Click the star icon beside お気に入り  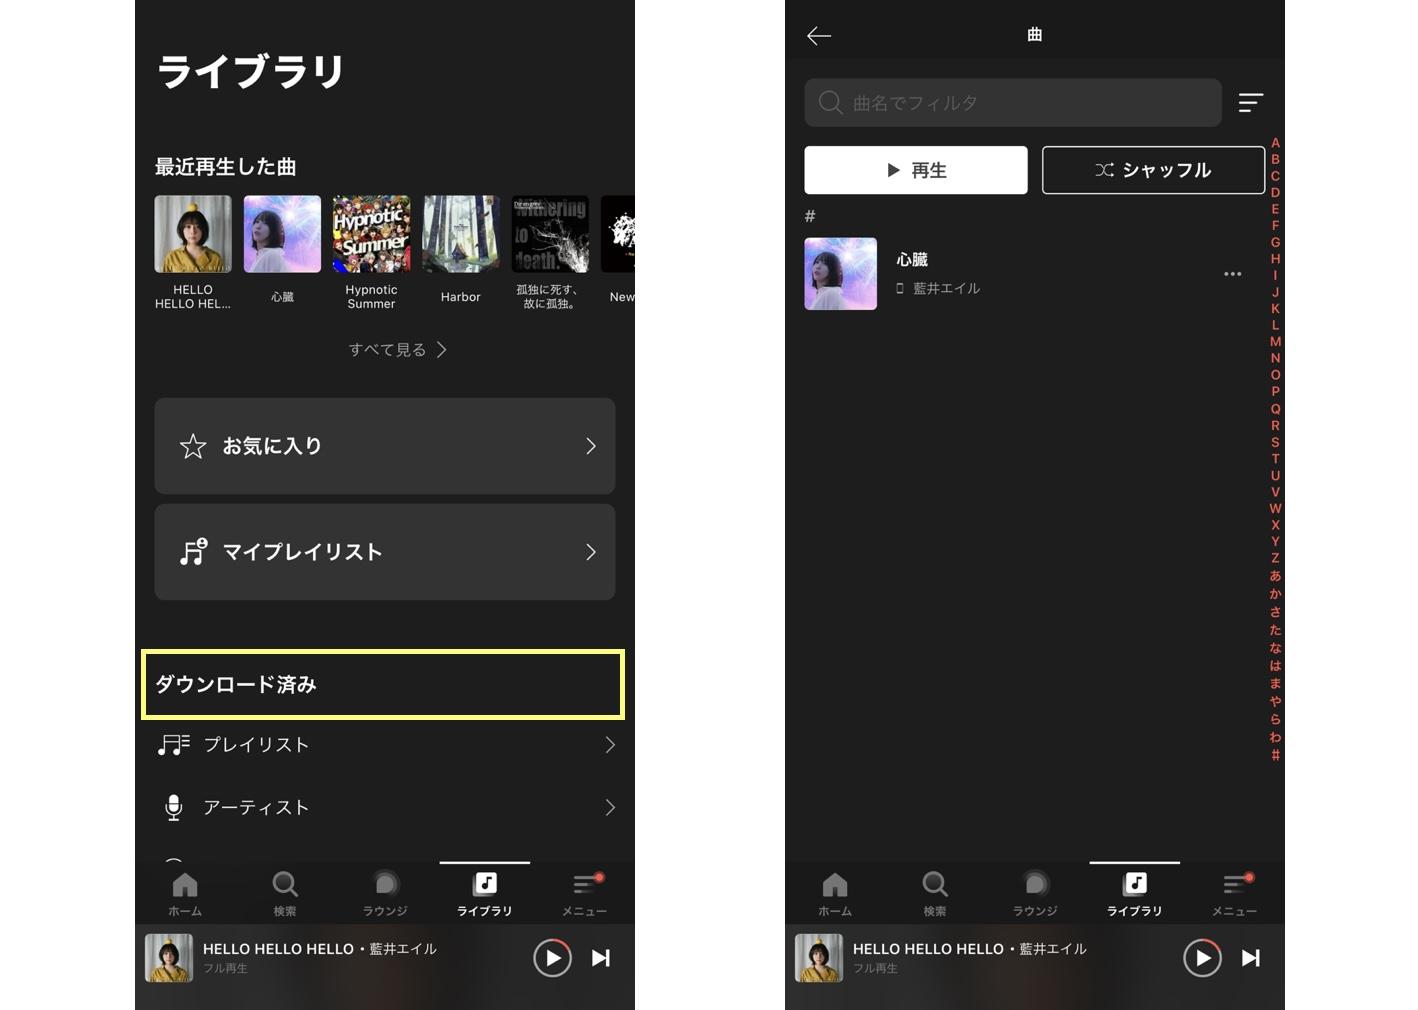tap(193, 446)
